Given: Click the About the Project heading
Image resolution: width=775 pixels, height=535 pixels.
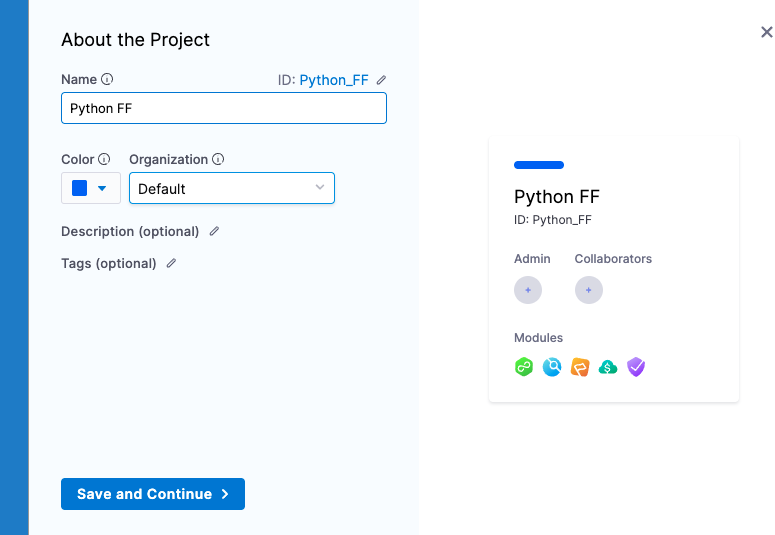Looking at the screenshot, I should [x=135, y=40].
